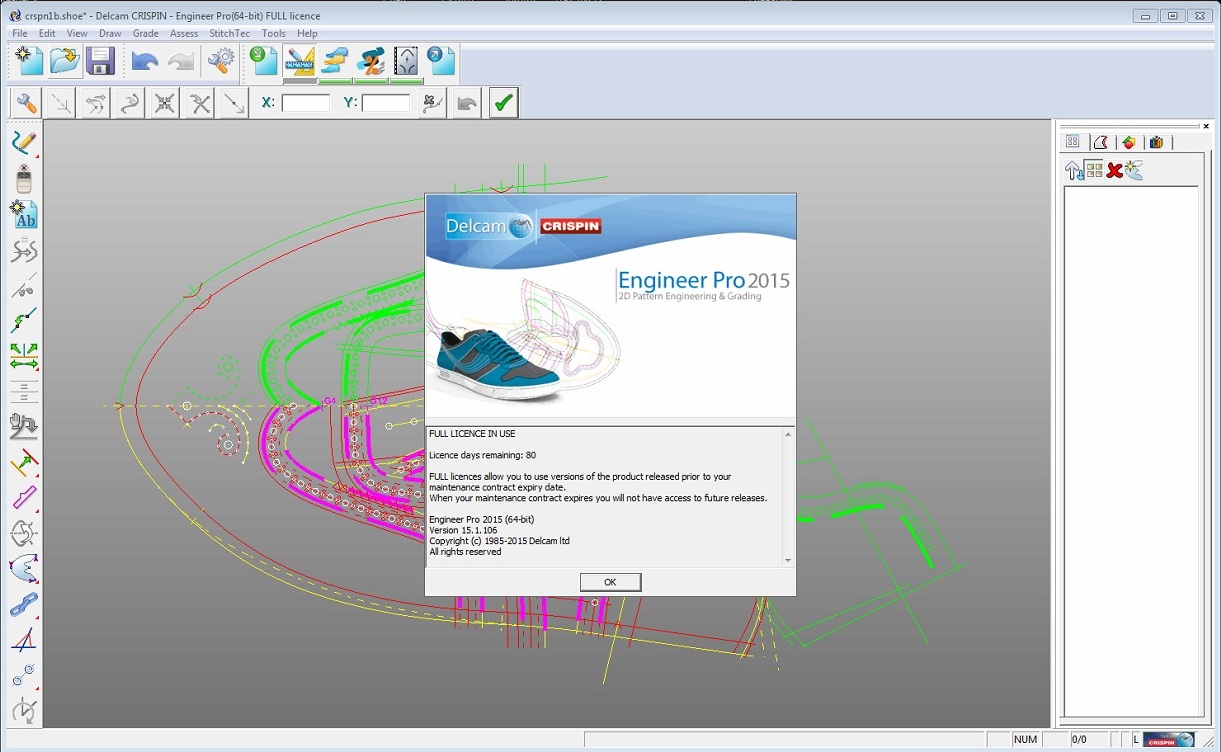Click the licence text scrollbar down arrow
The width and height of the screenshot is (1221, 752).
788,560
